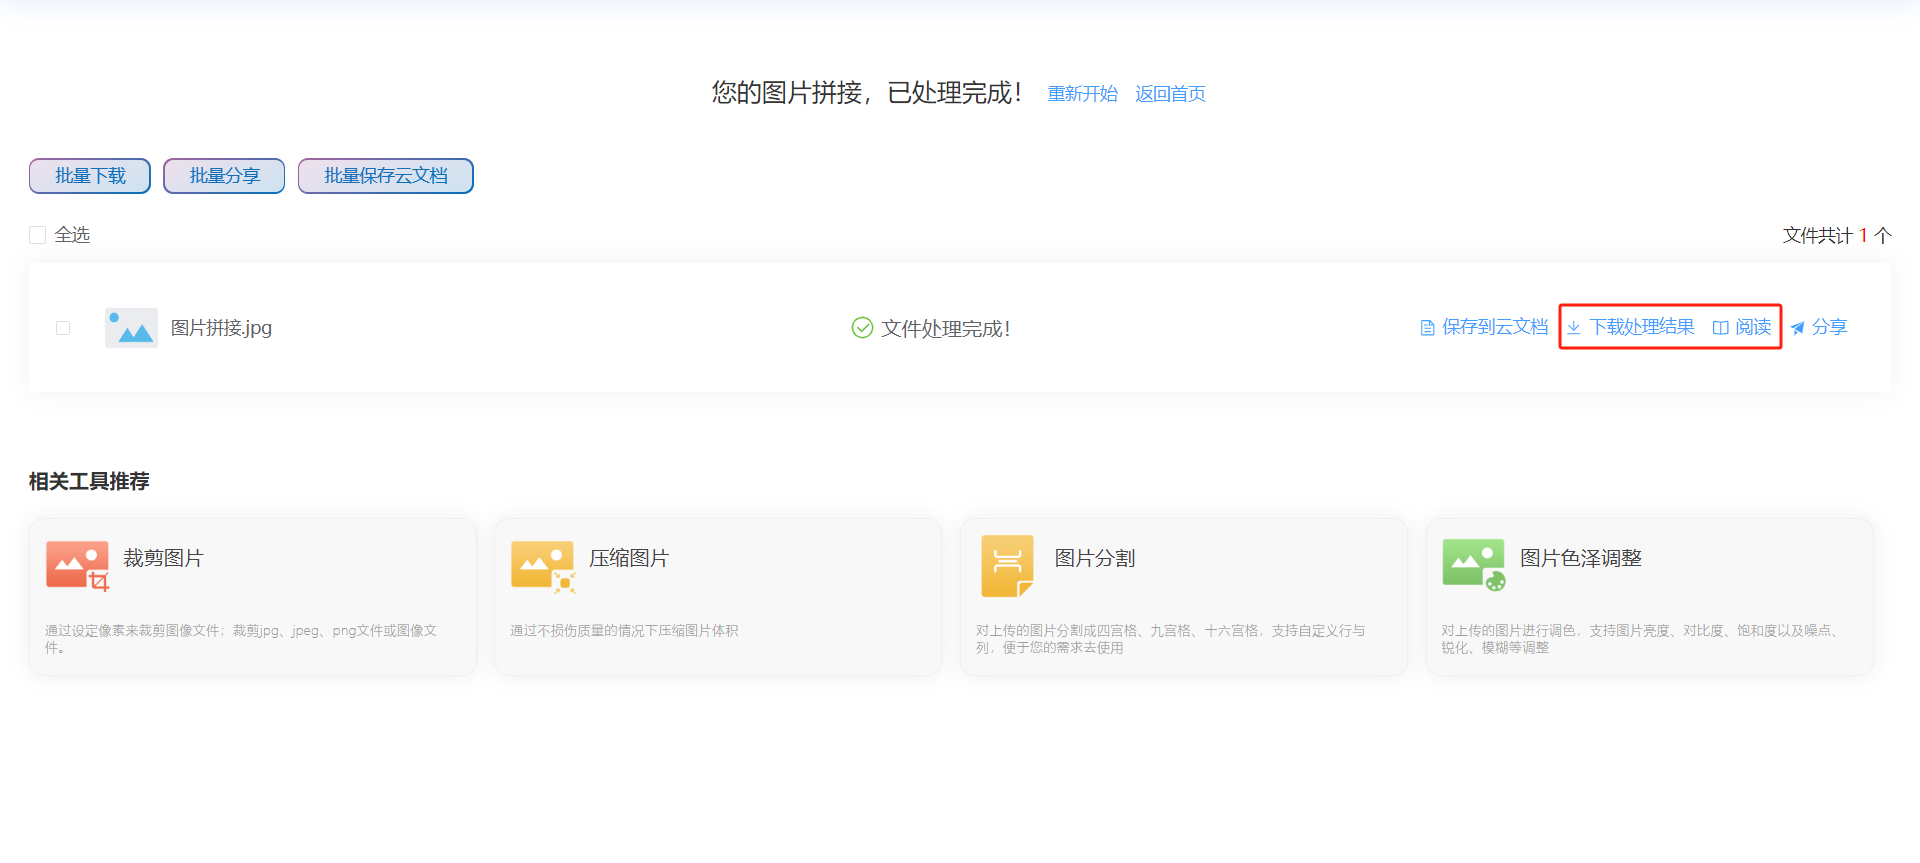Open the 压缩图片 compress tool icon
Screen dimensions: 1920x863
(543, 567)
